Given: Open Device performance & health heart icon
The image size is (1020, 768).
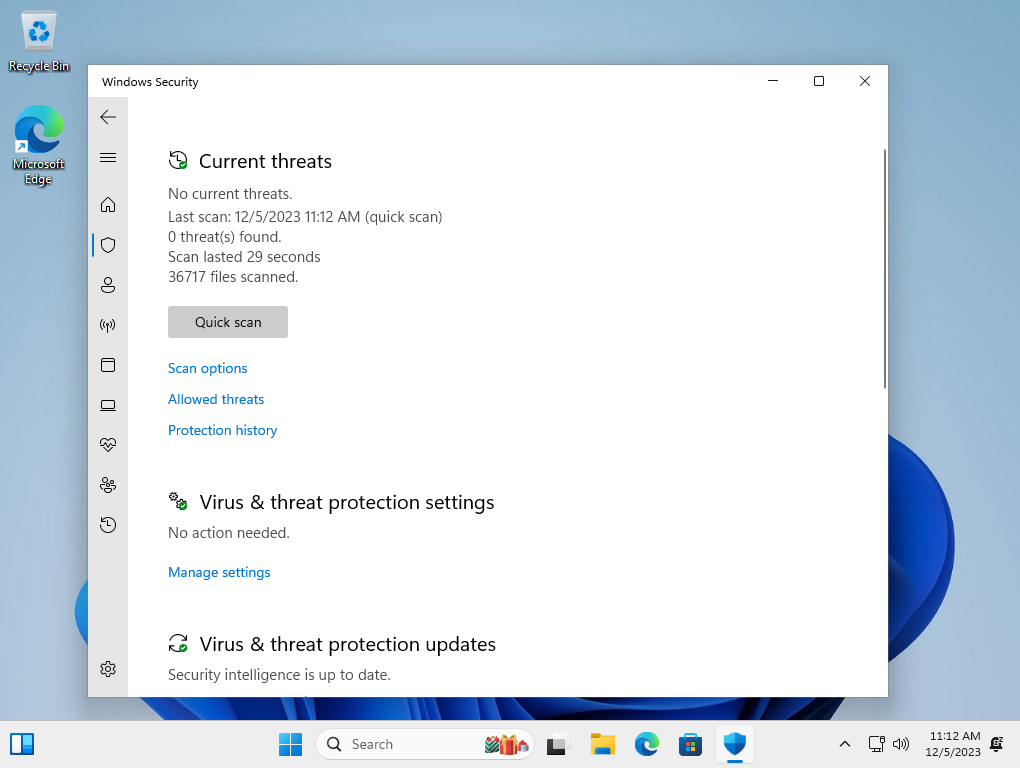Looking at the screenshot, I should 108,445.
